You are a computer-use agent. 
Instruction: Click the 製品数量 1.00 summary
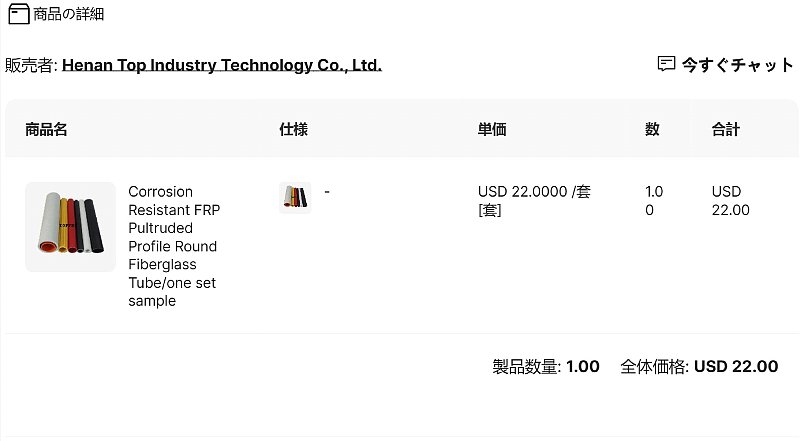click(x=546, y=366)
